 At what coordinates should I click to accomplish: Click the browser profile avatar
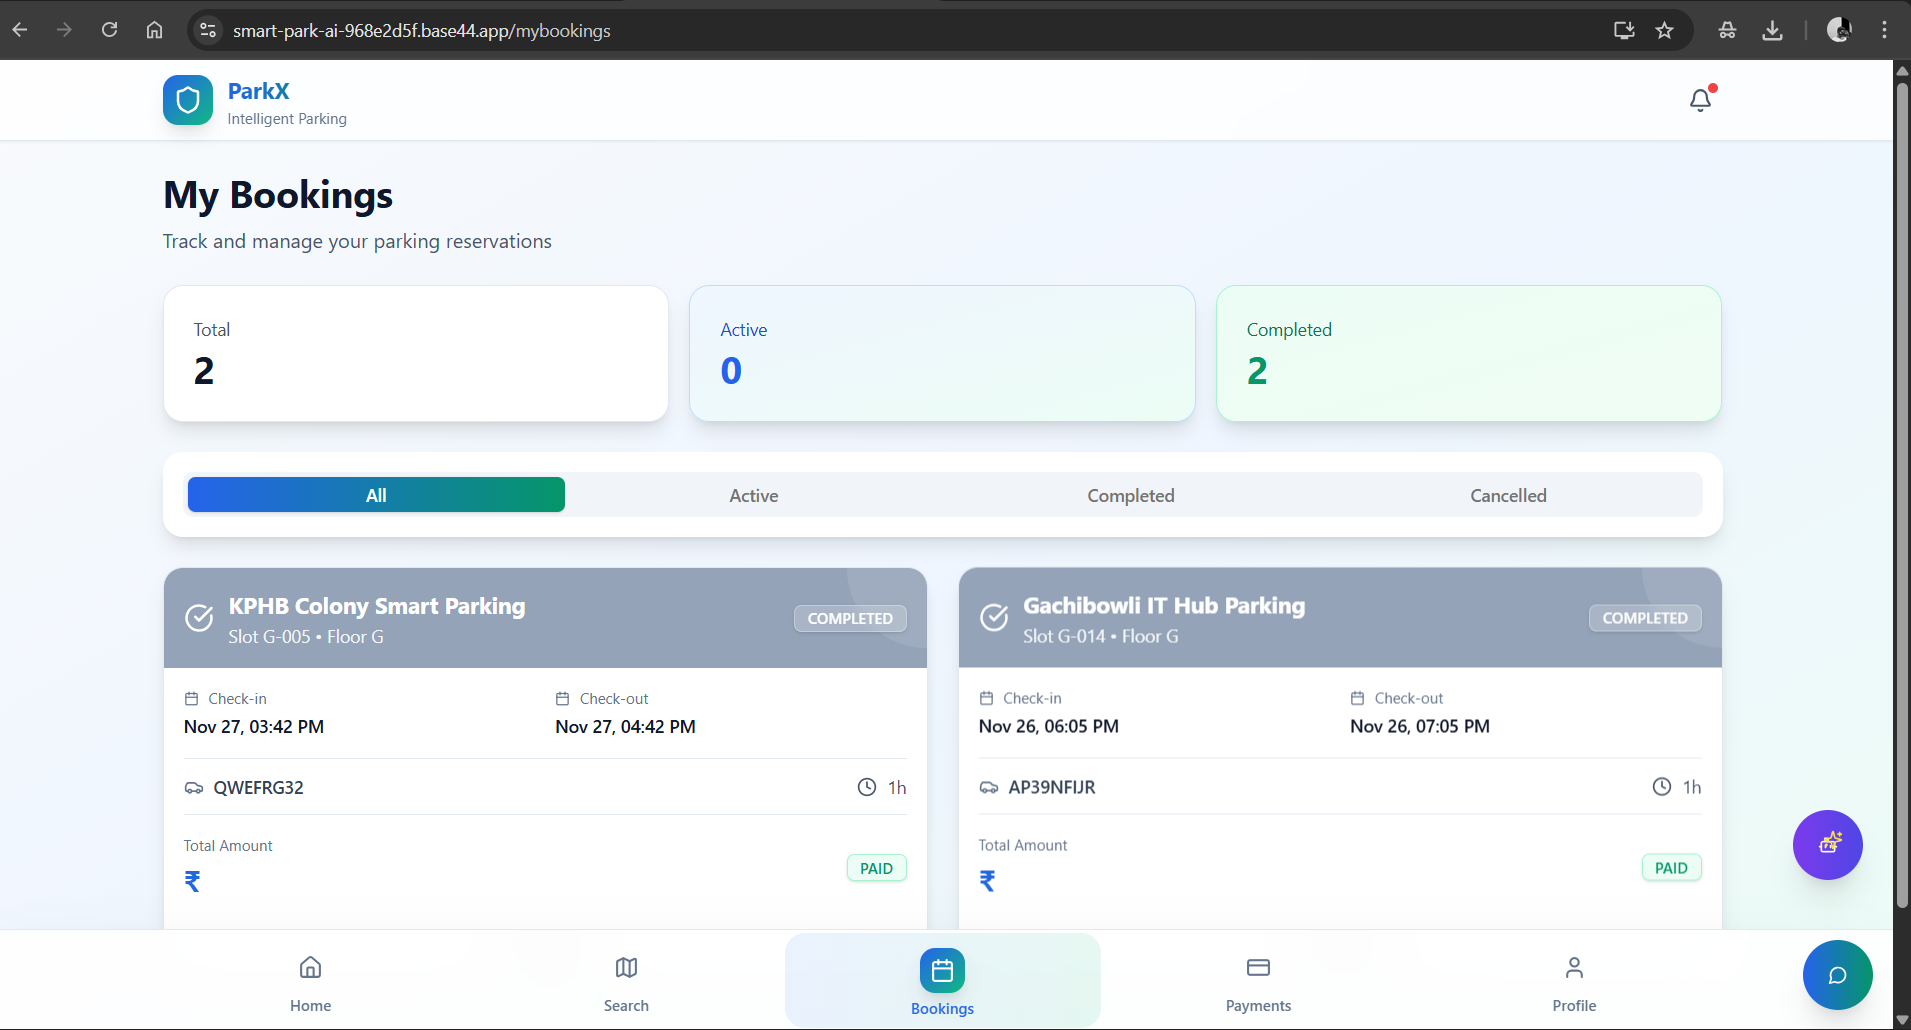pos(1838,30)
